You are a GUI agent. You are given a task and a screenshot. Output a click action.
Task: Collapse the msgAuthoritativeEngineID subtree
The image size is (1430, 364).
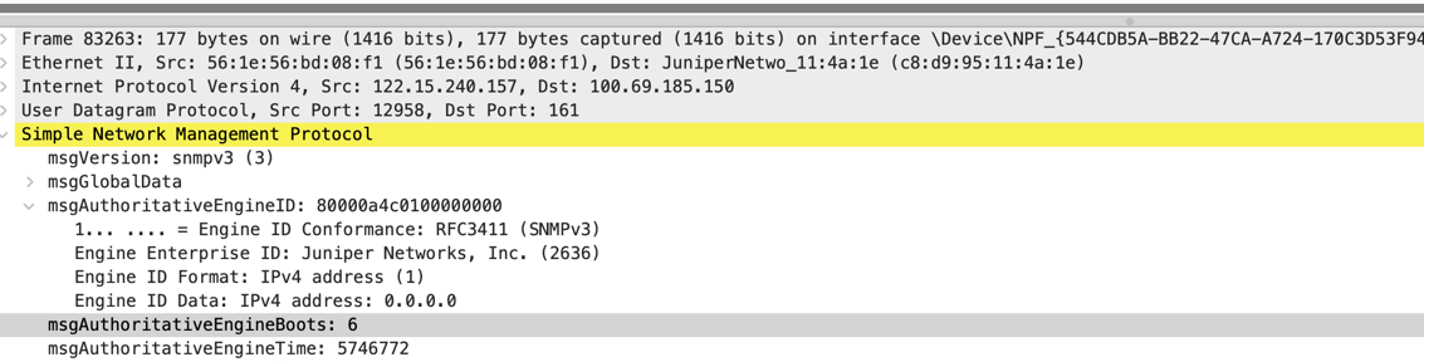pyautogui.click(x=30, y=206)
